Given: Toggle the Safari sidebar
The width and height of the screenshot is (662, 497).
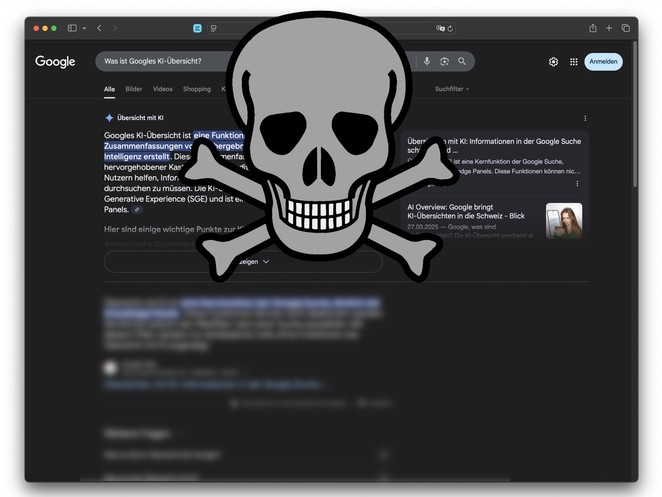Looking at the screenshot, I should (x=72, y=28).
